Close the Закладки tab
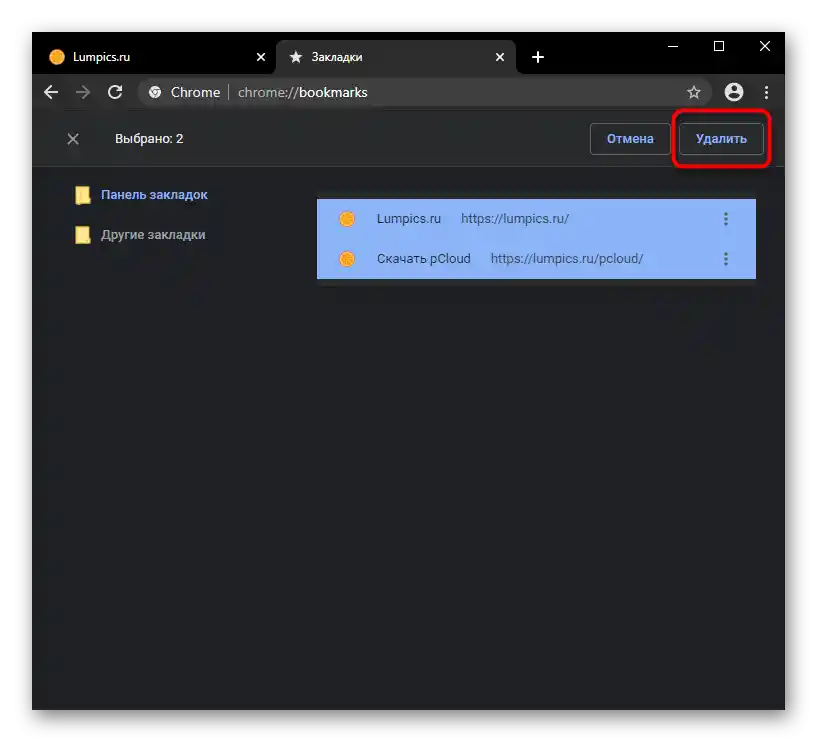Image resolution: width=817 pixels, height=742 pixels. tap(500, 57)
